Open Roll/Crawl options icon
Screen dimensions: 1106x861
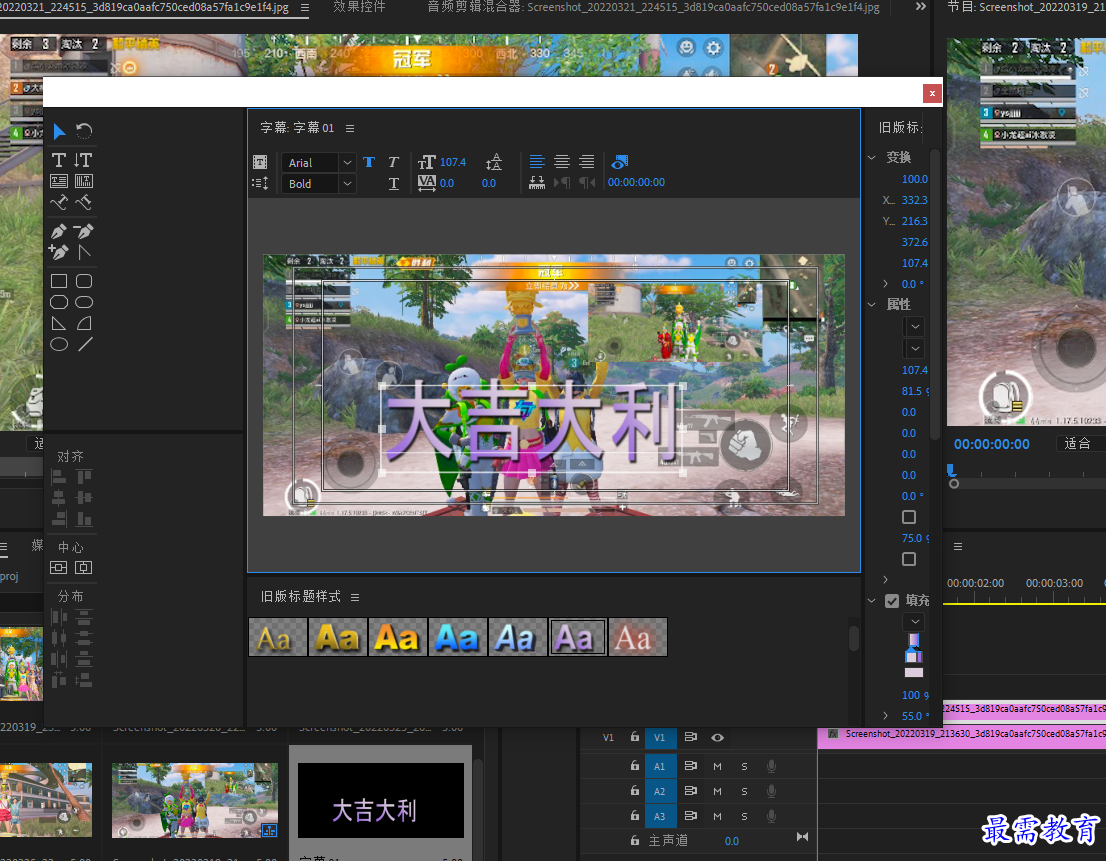point(260,183)
